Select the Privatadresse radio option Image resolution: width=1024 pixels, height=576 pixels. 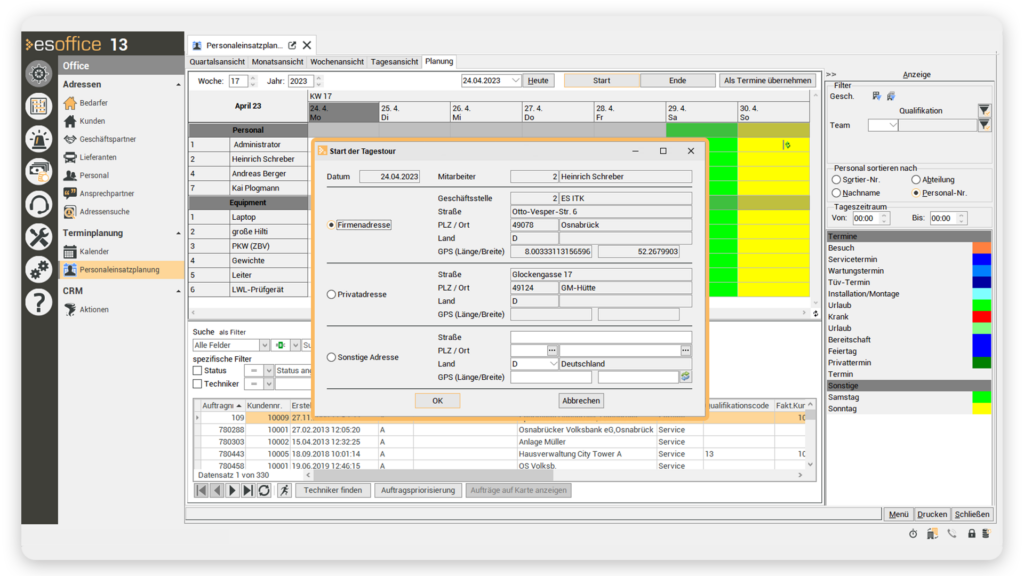point(331,295)
